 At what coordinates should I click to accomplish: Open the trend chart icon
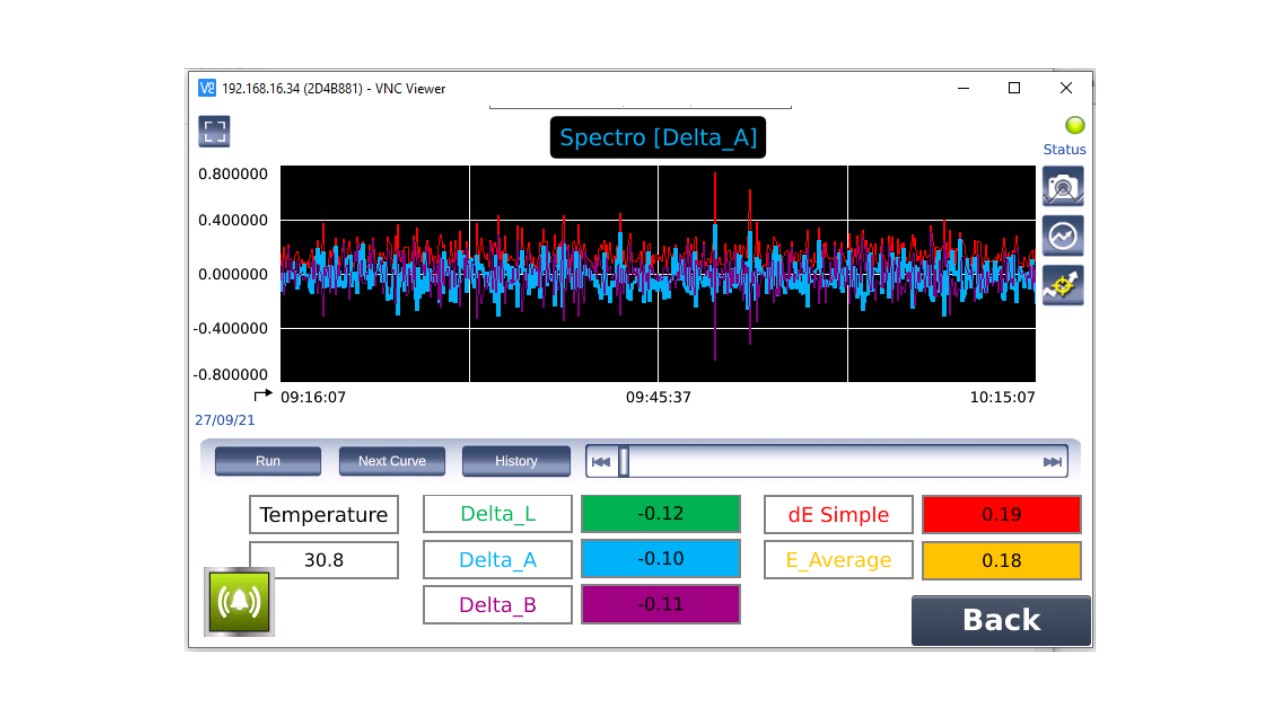click(x=1063, y=236)
